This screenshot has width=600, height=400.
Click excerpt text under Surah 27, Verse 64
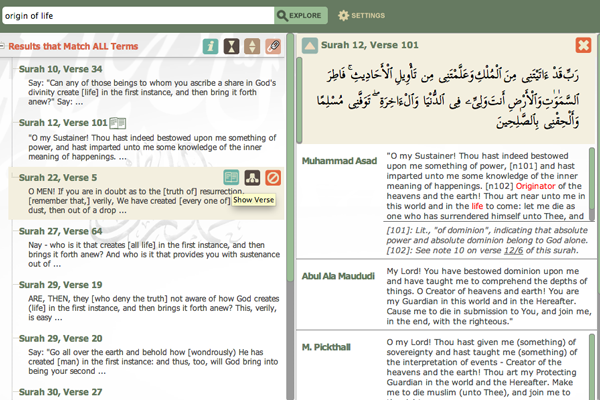(x=154, y=255)
